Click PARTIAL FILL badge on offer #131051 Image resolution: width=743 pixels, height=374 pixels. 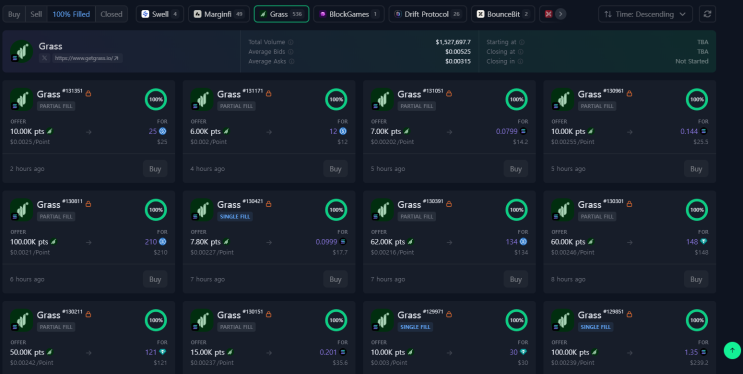tap(417, 106)
